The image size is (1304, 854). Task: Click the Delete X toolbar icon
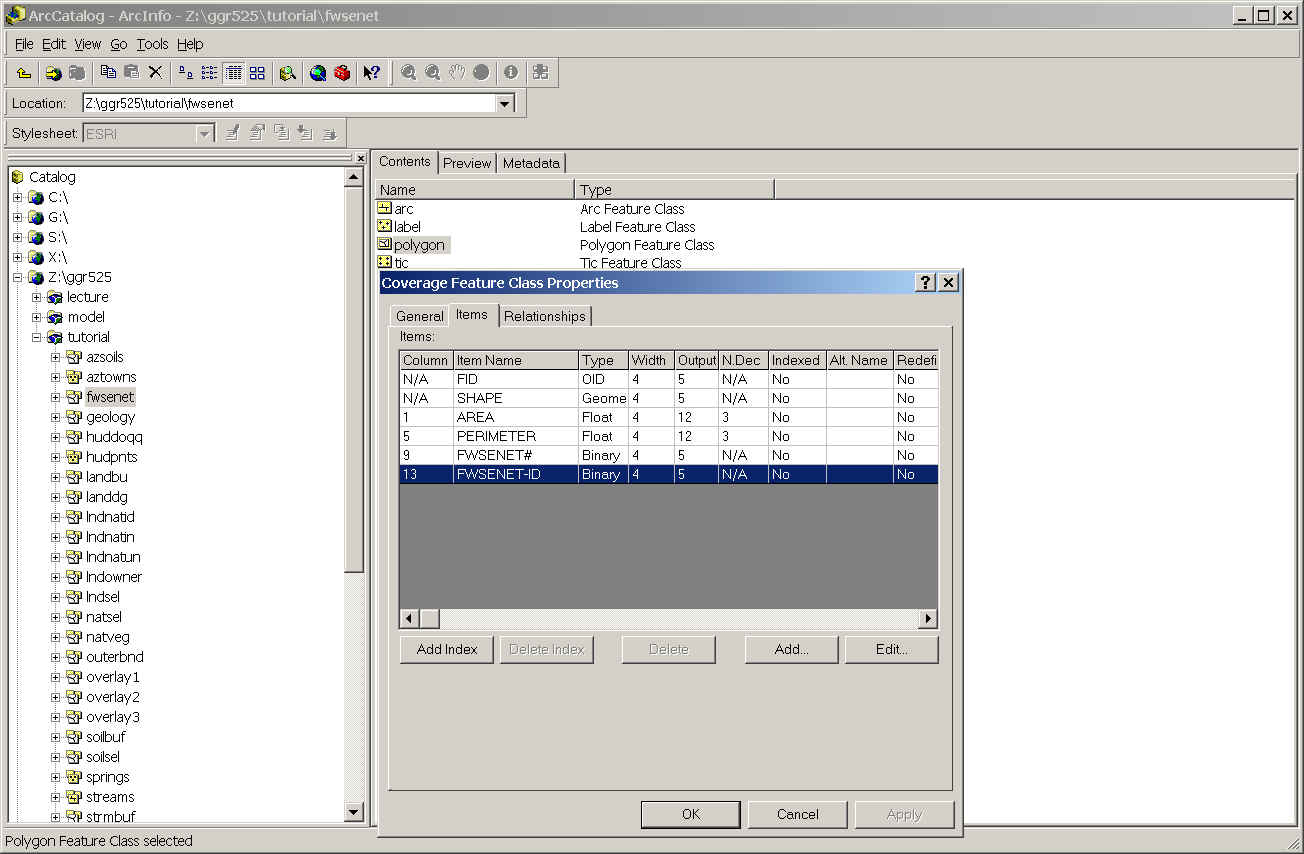click(x=155, y=72)
